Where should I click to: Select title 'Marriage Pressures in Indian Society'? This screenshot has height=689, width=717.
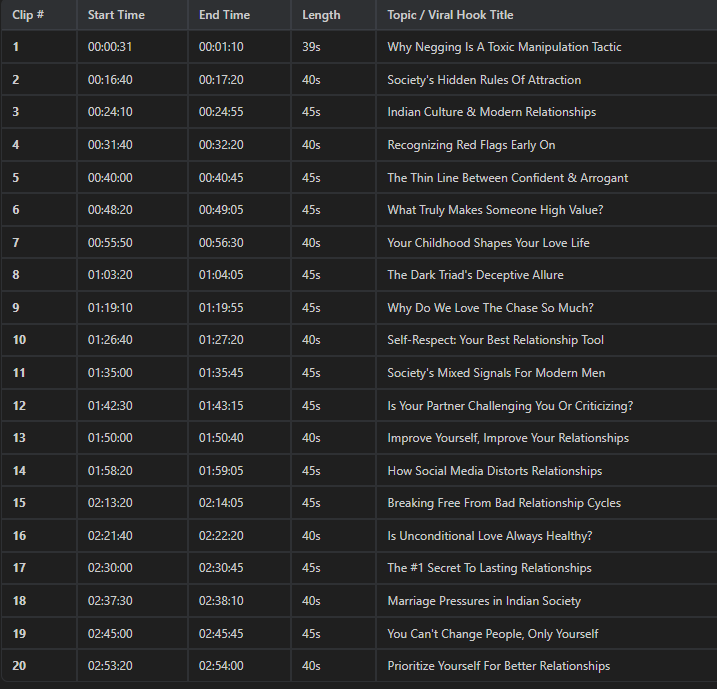[x=484, y=600]
